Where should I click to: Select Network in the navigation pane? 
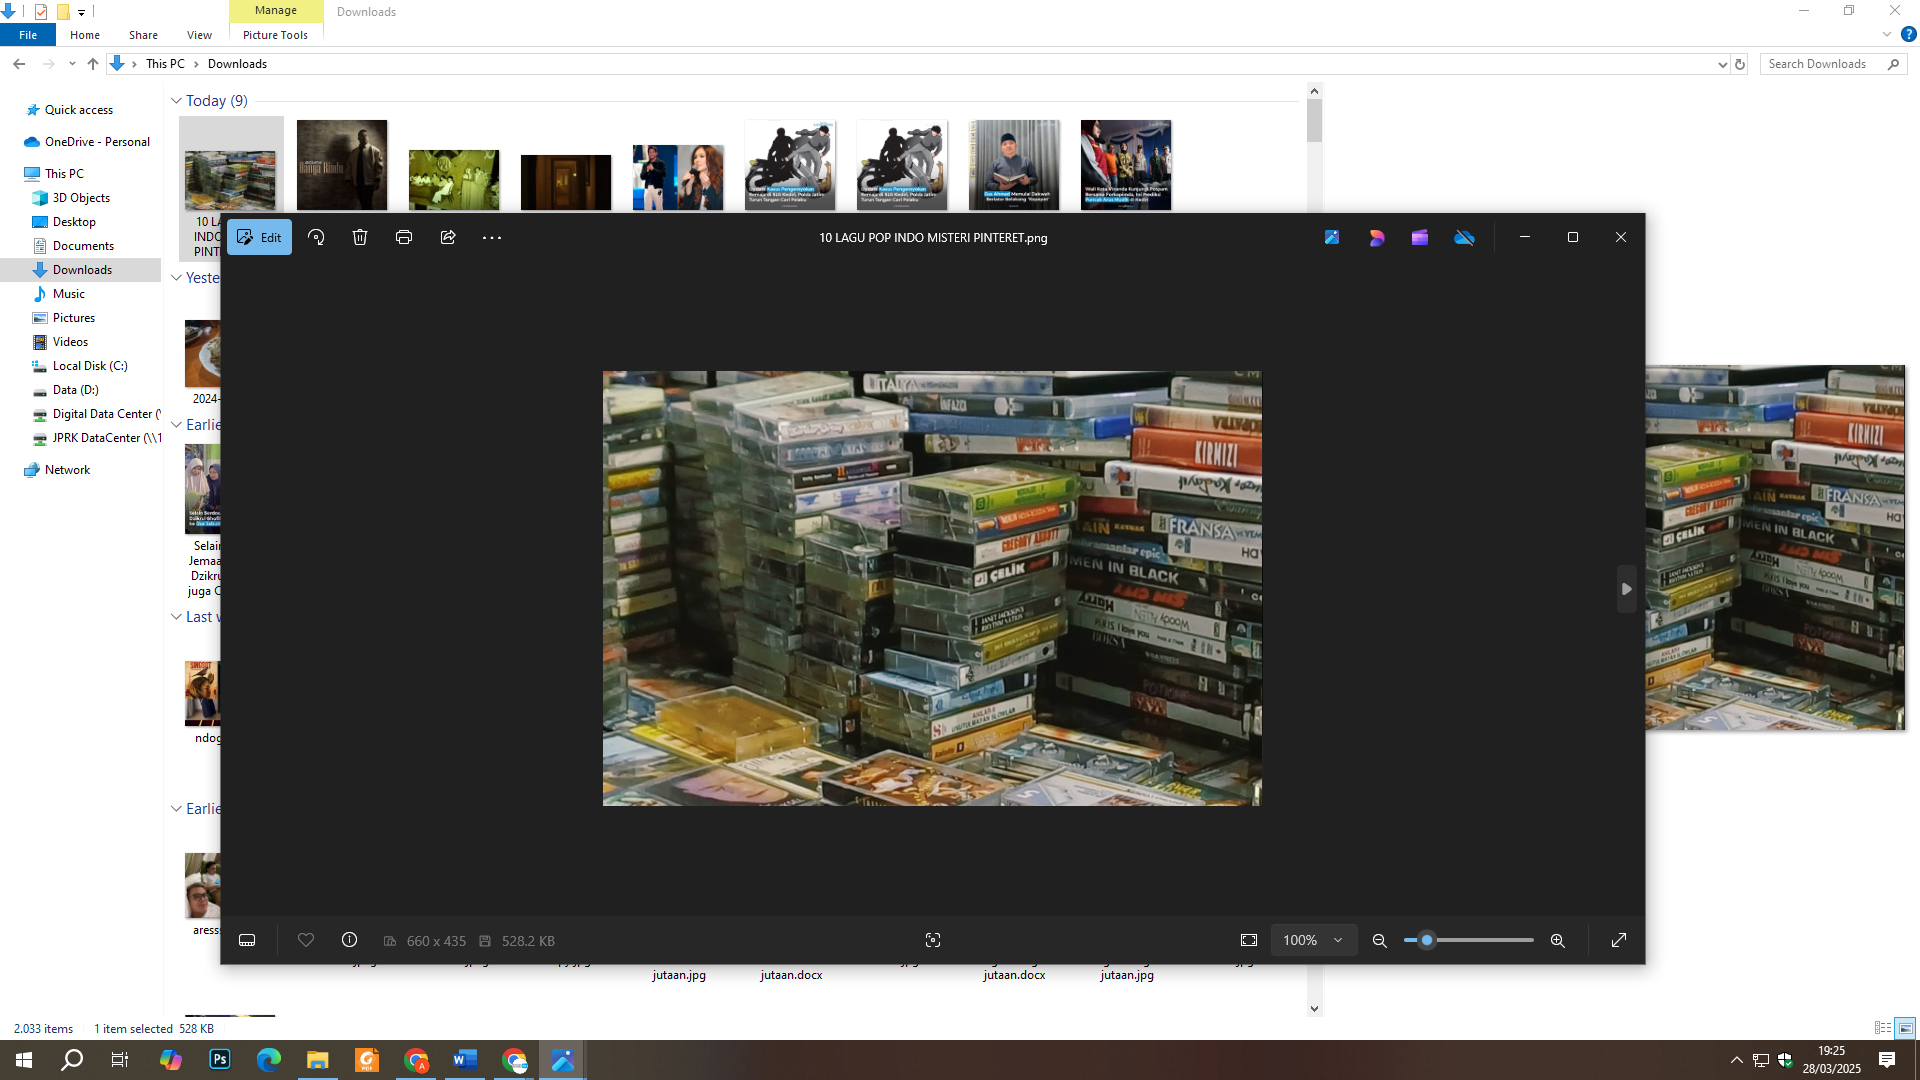(67, 470)
